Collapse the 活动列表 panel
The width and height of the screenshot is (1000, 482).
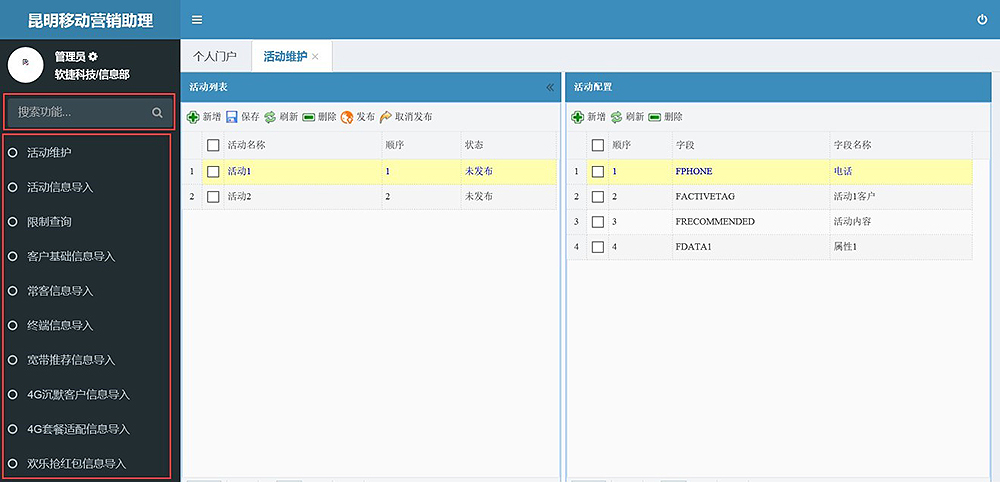(550, 87)
